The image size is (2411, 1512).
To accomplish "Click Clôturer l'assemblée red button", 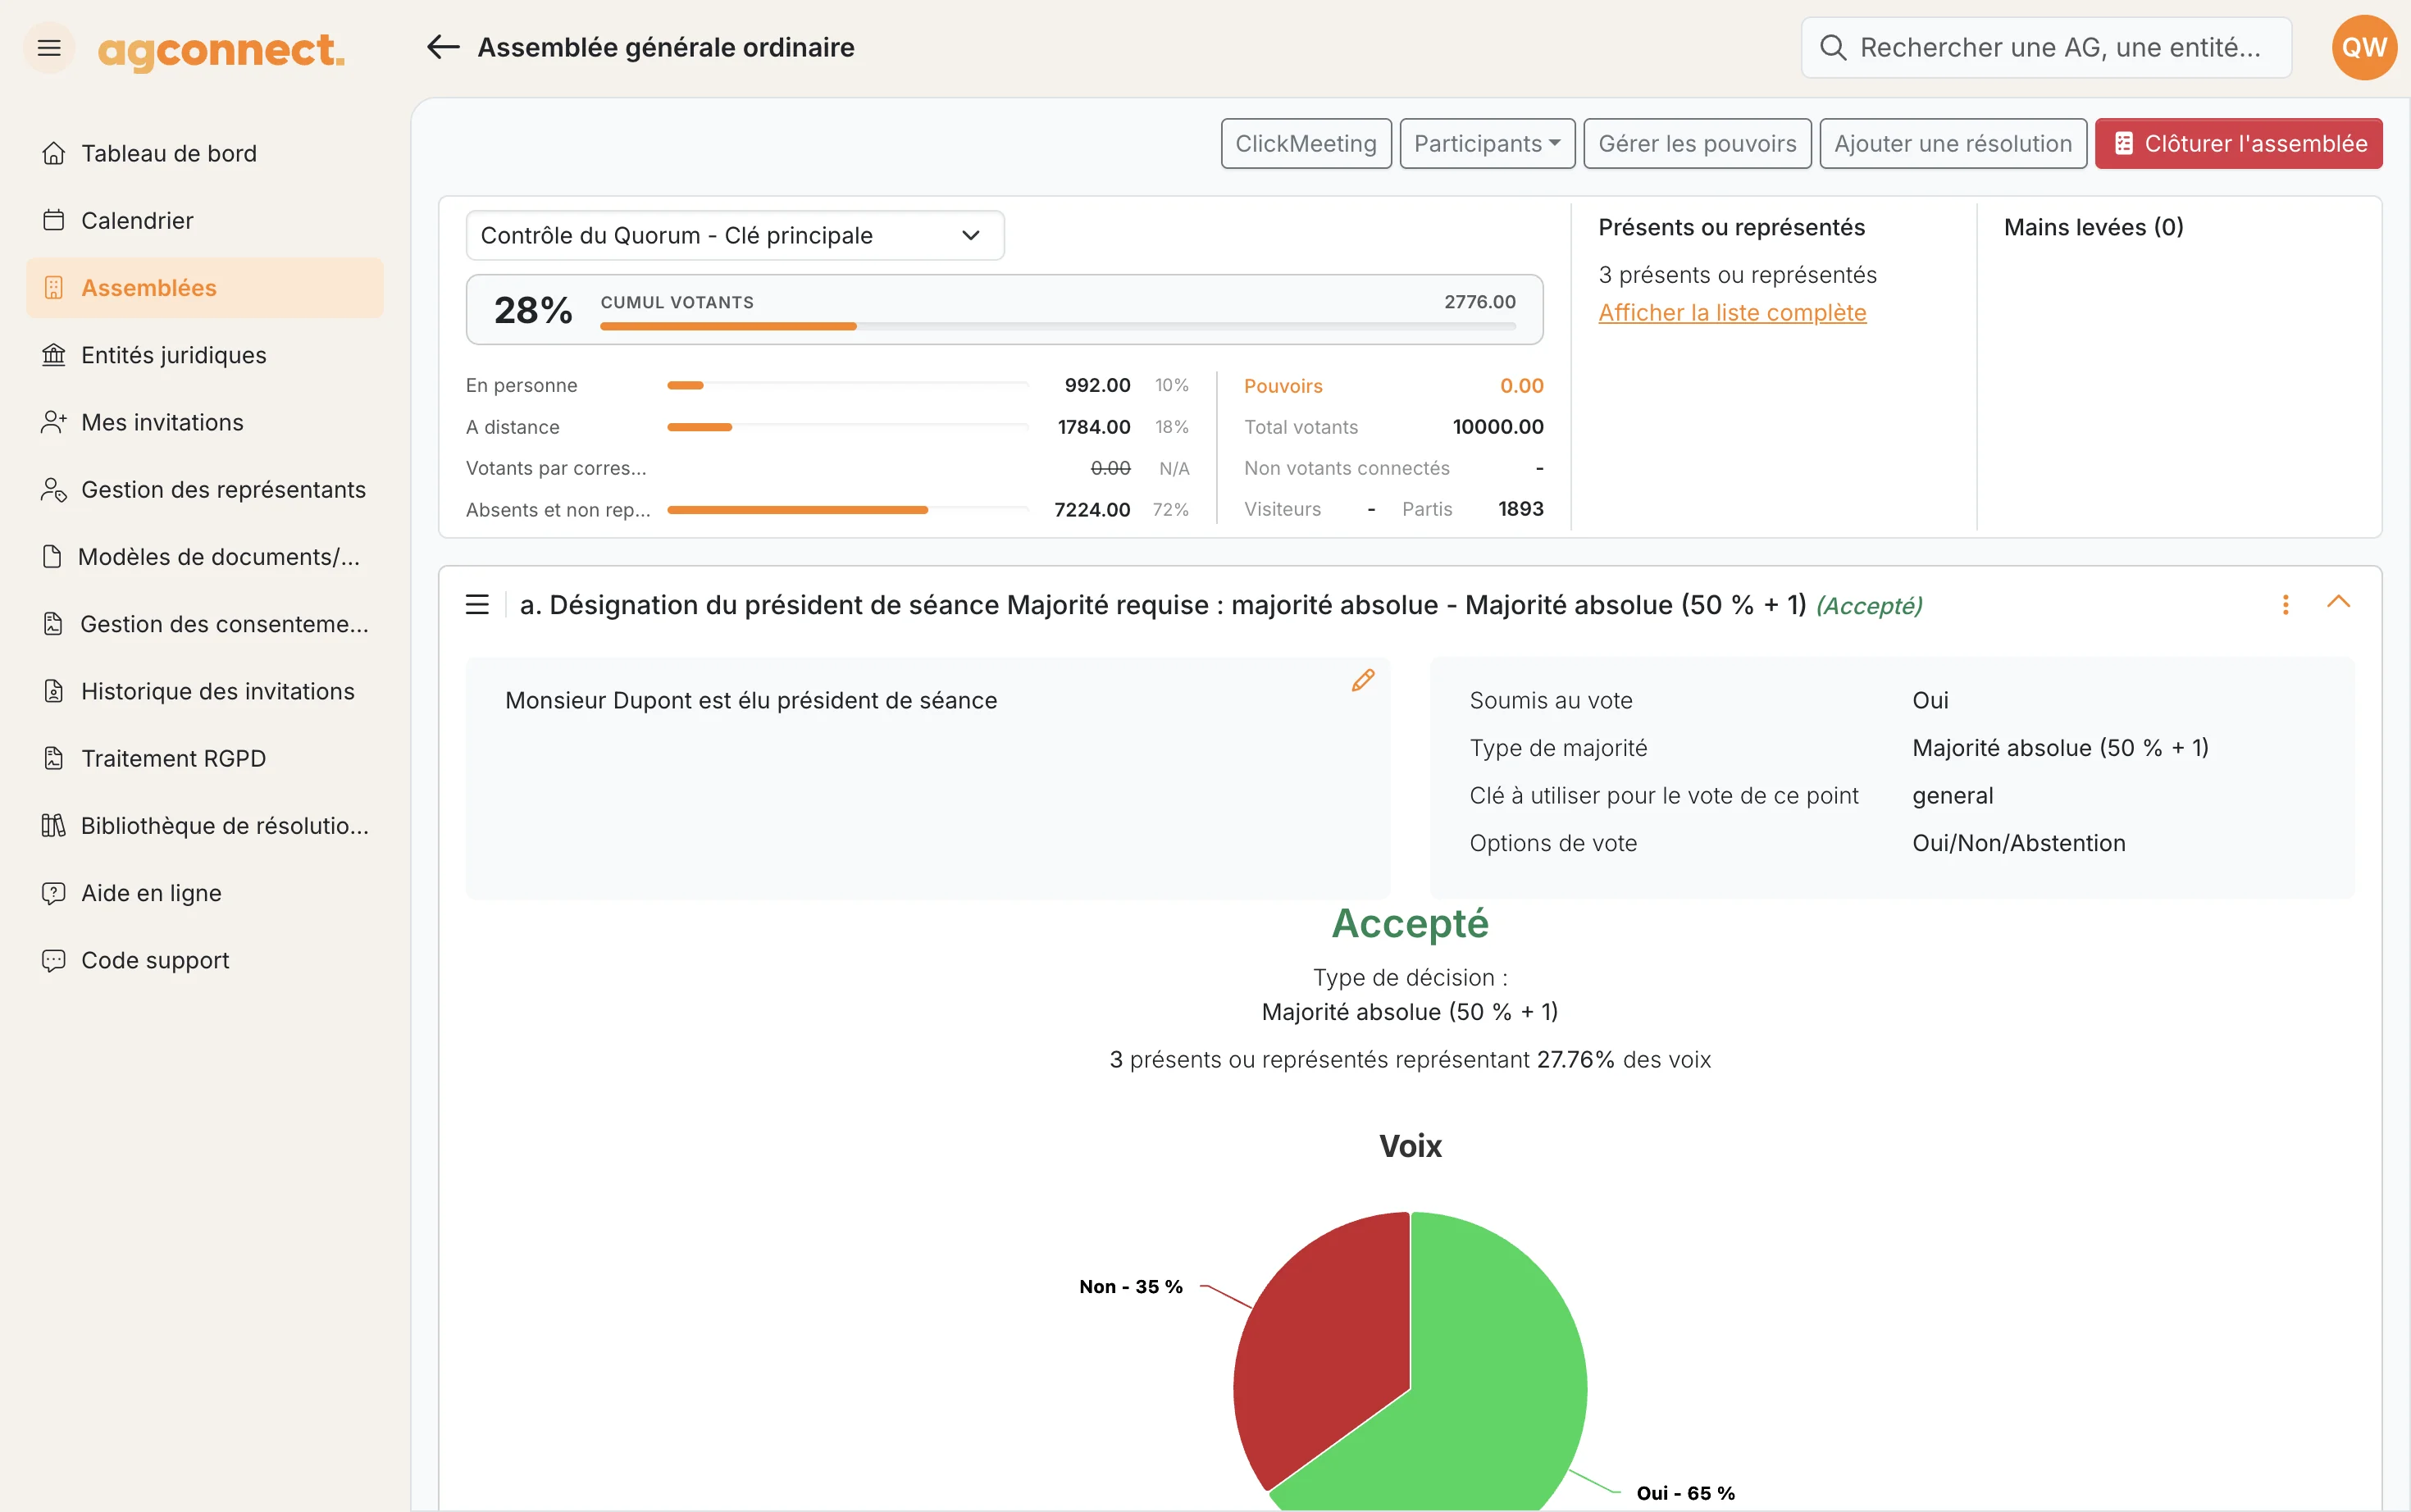I will tap(2238, 144).
